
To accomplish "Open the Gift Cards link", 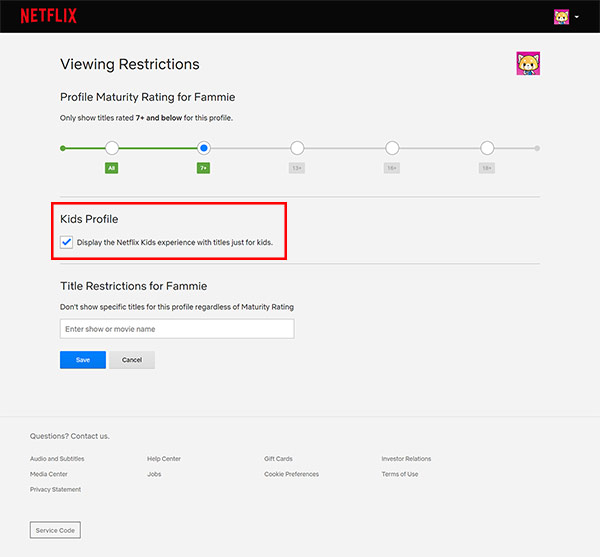I will (278, 459).
